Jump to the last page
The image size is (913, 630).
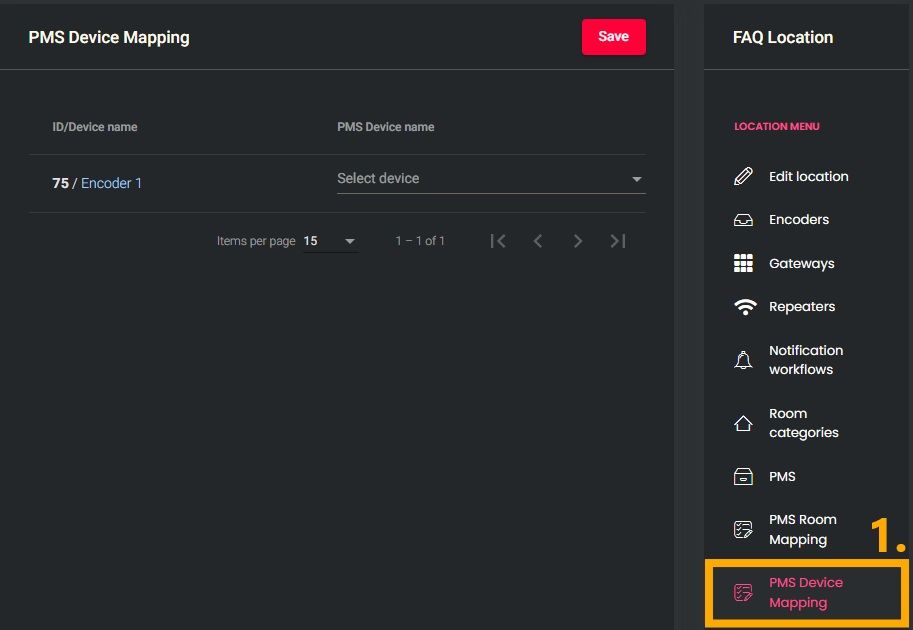(618, 241)
